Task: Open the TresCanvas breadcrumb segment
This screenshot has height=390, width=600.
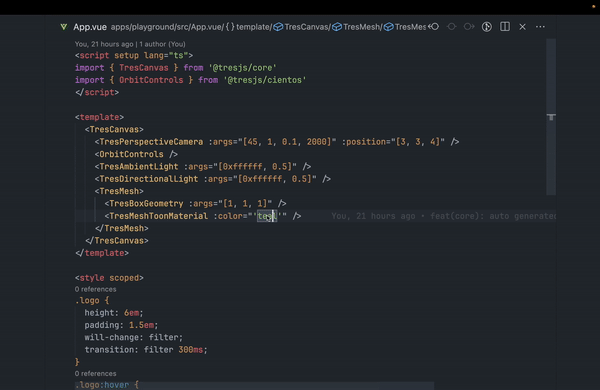Action: click(x=301, y=27)
